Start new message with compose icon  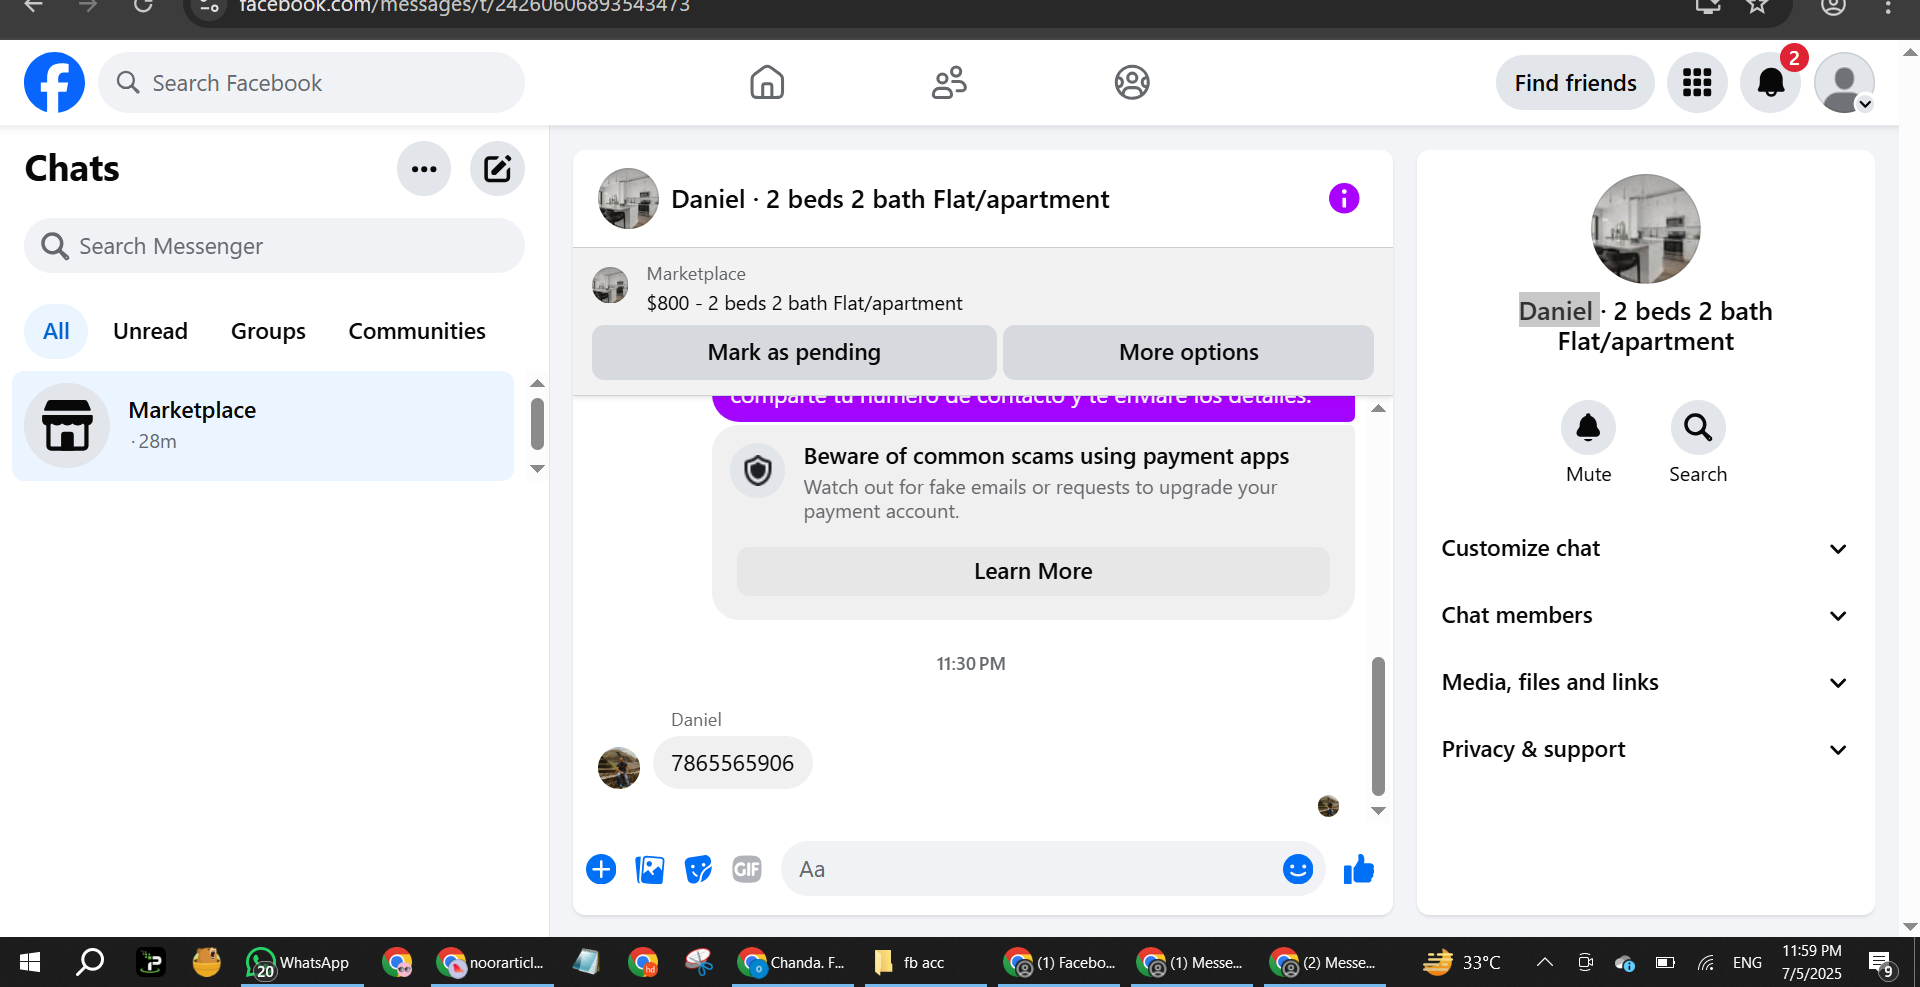(497, 169)
